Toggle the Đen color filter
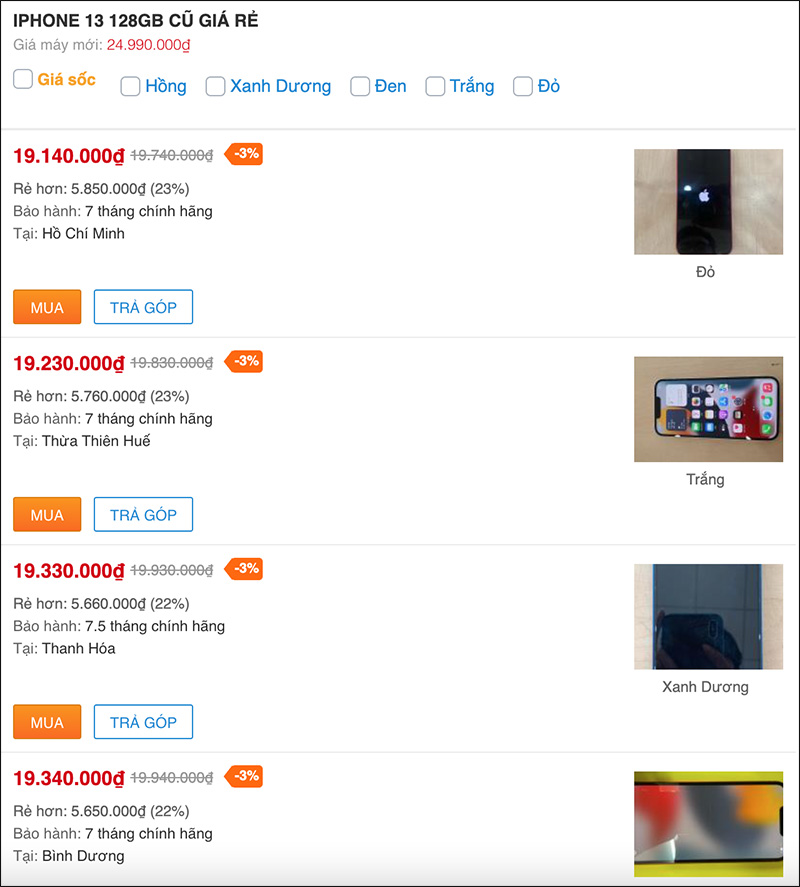Image resolution: width=800 pixels, height=887 pixels. pyautogui.click(x=360, y=87)
